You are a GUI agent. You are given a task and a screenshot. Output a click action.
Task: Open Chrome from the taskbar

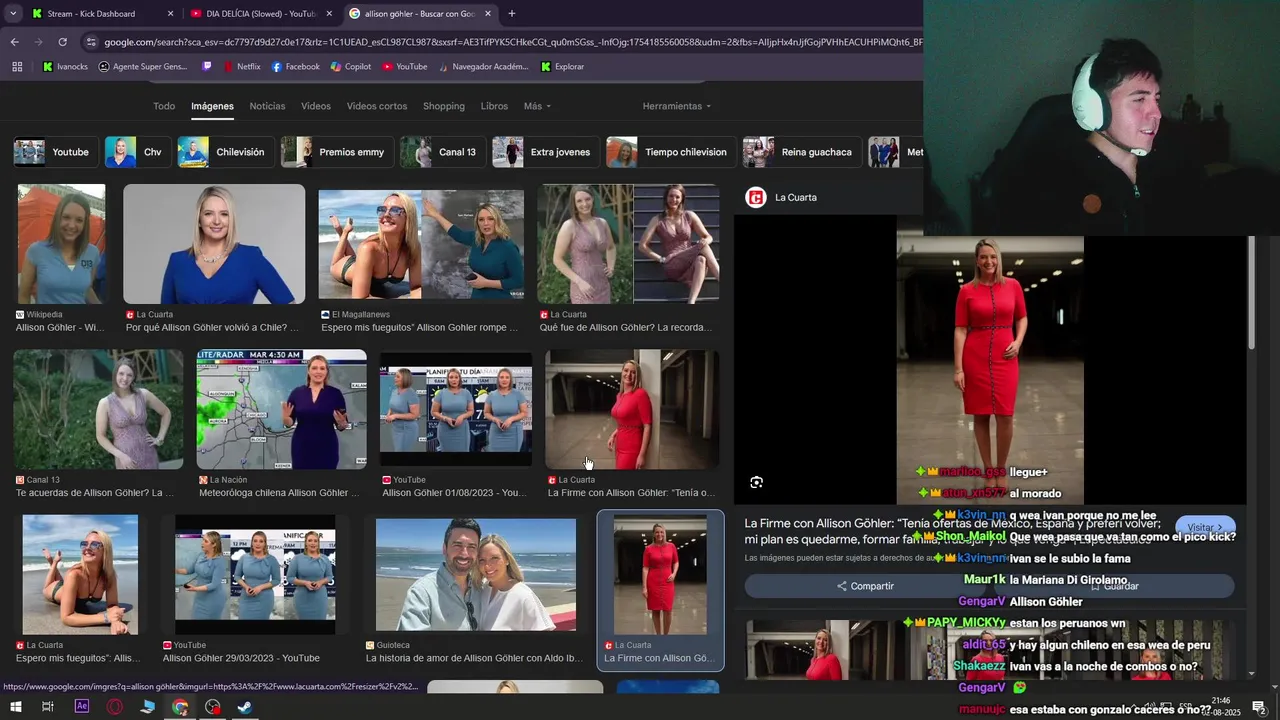click(180, 707)
